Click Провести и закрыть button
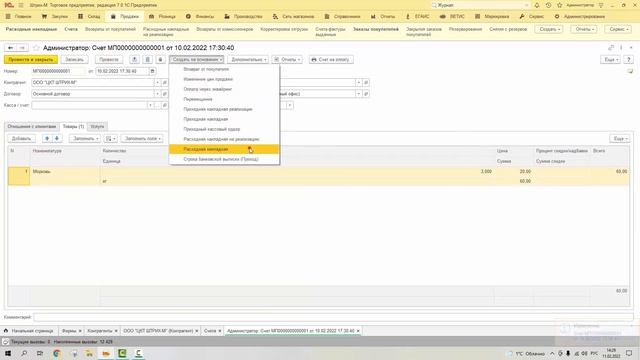Screen dimensions: 640x360 31,60
